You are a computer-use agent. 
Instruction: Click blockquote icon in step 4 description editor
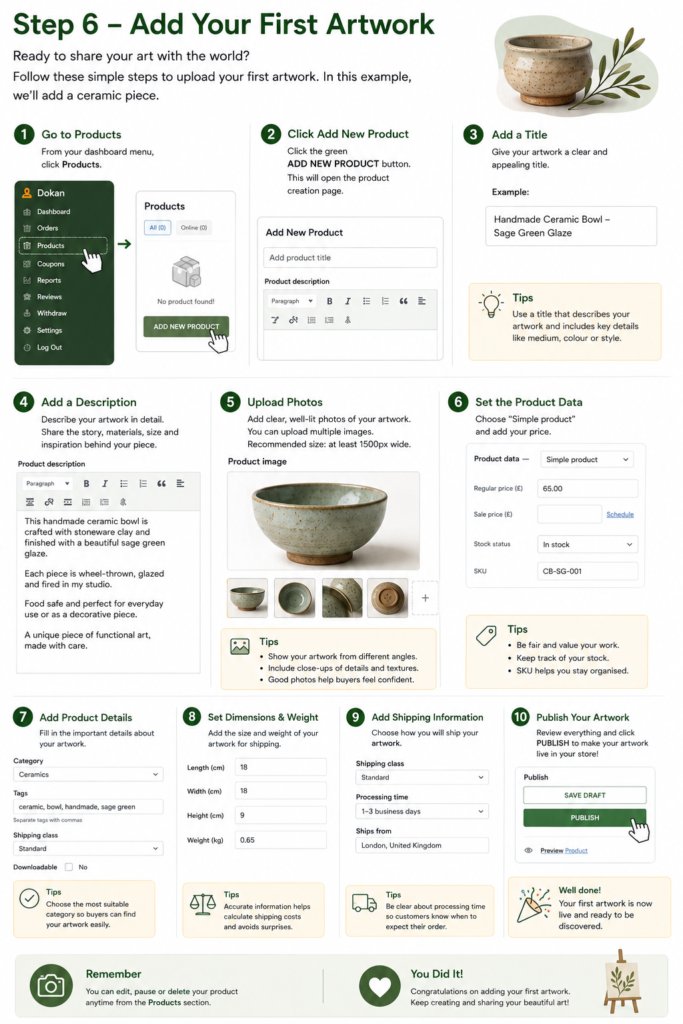click(161, 483)
